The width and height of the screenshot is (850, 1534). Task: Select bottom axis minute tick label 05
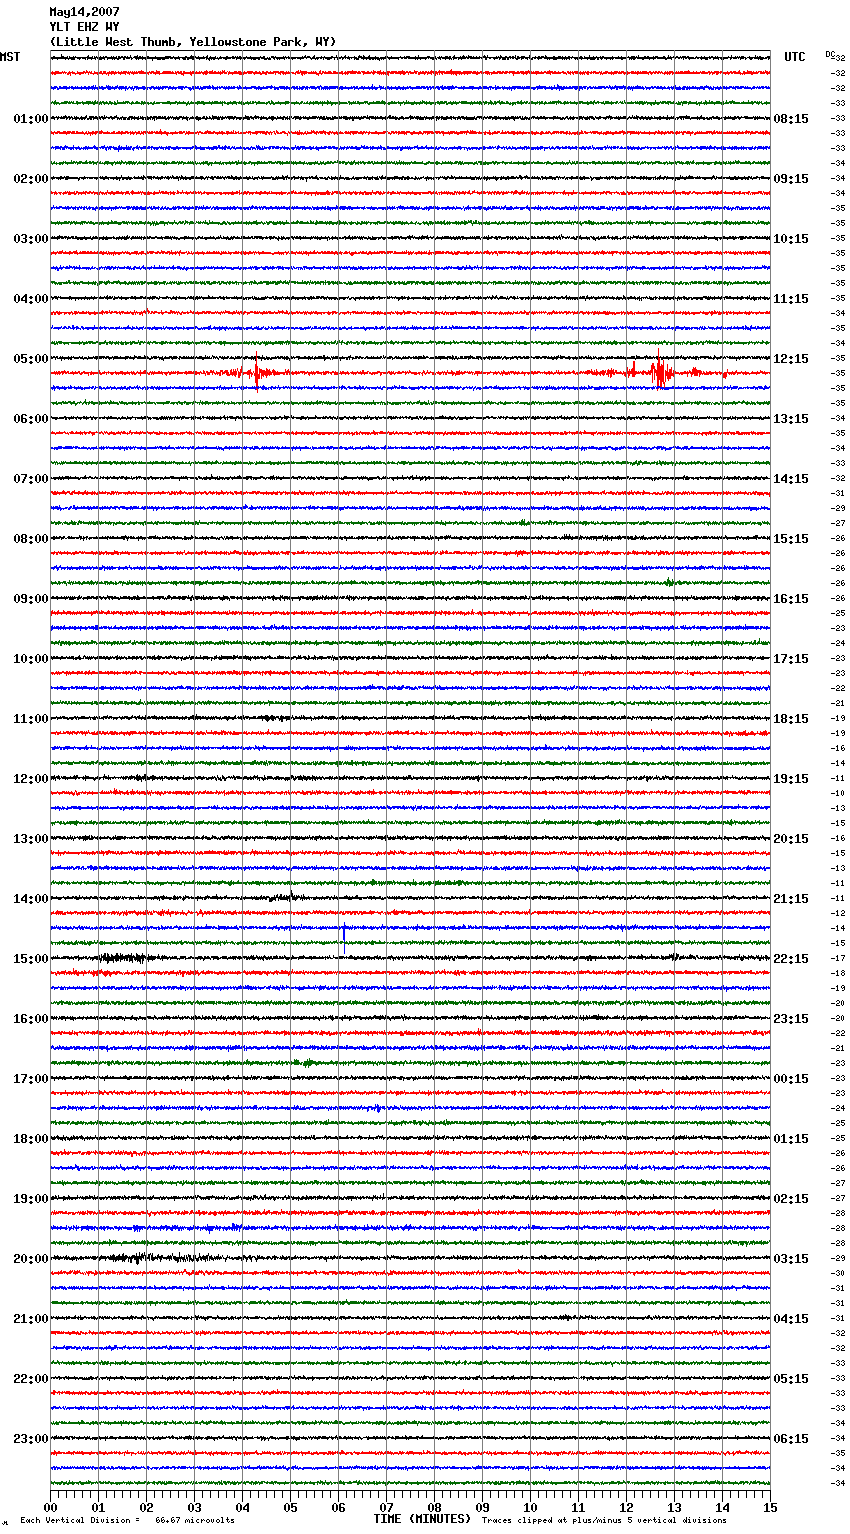click(290, 1507)
